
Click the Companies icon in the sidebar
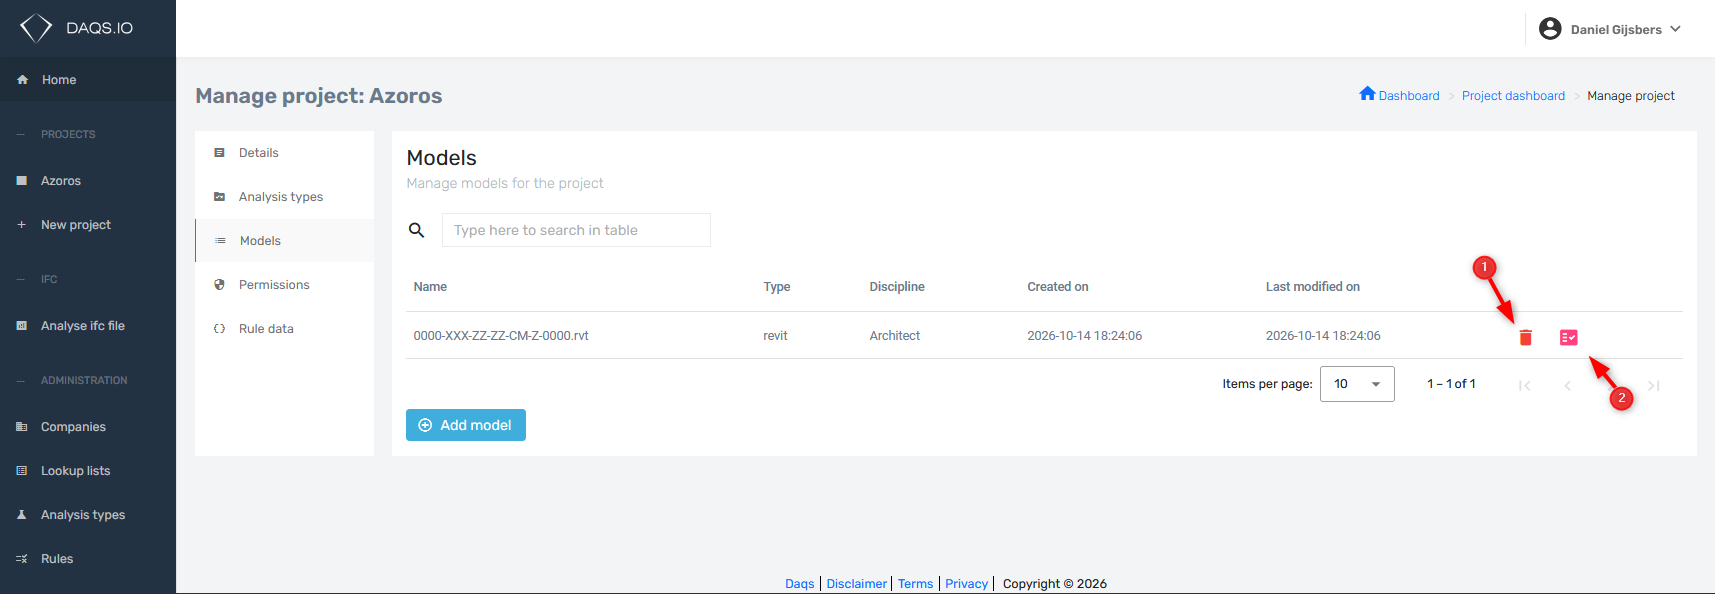pos(22,427)
